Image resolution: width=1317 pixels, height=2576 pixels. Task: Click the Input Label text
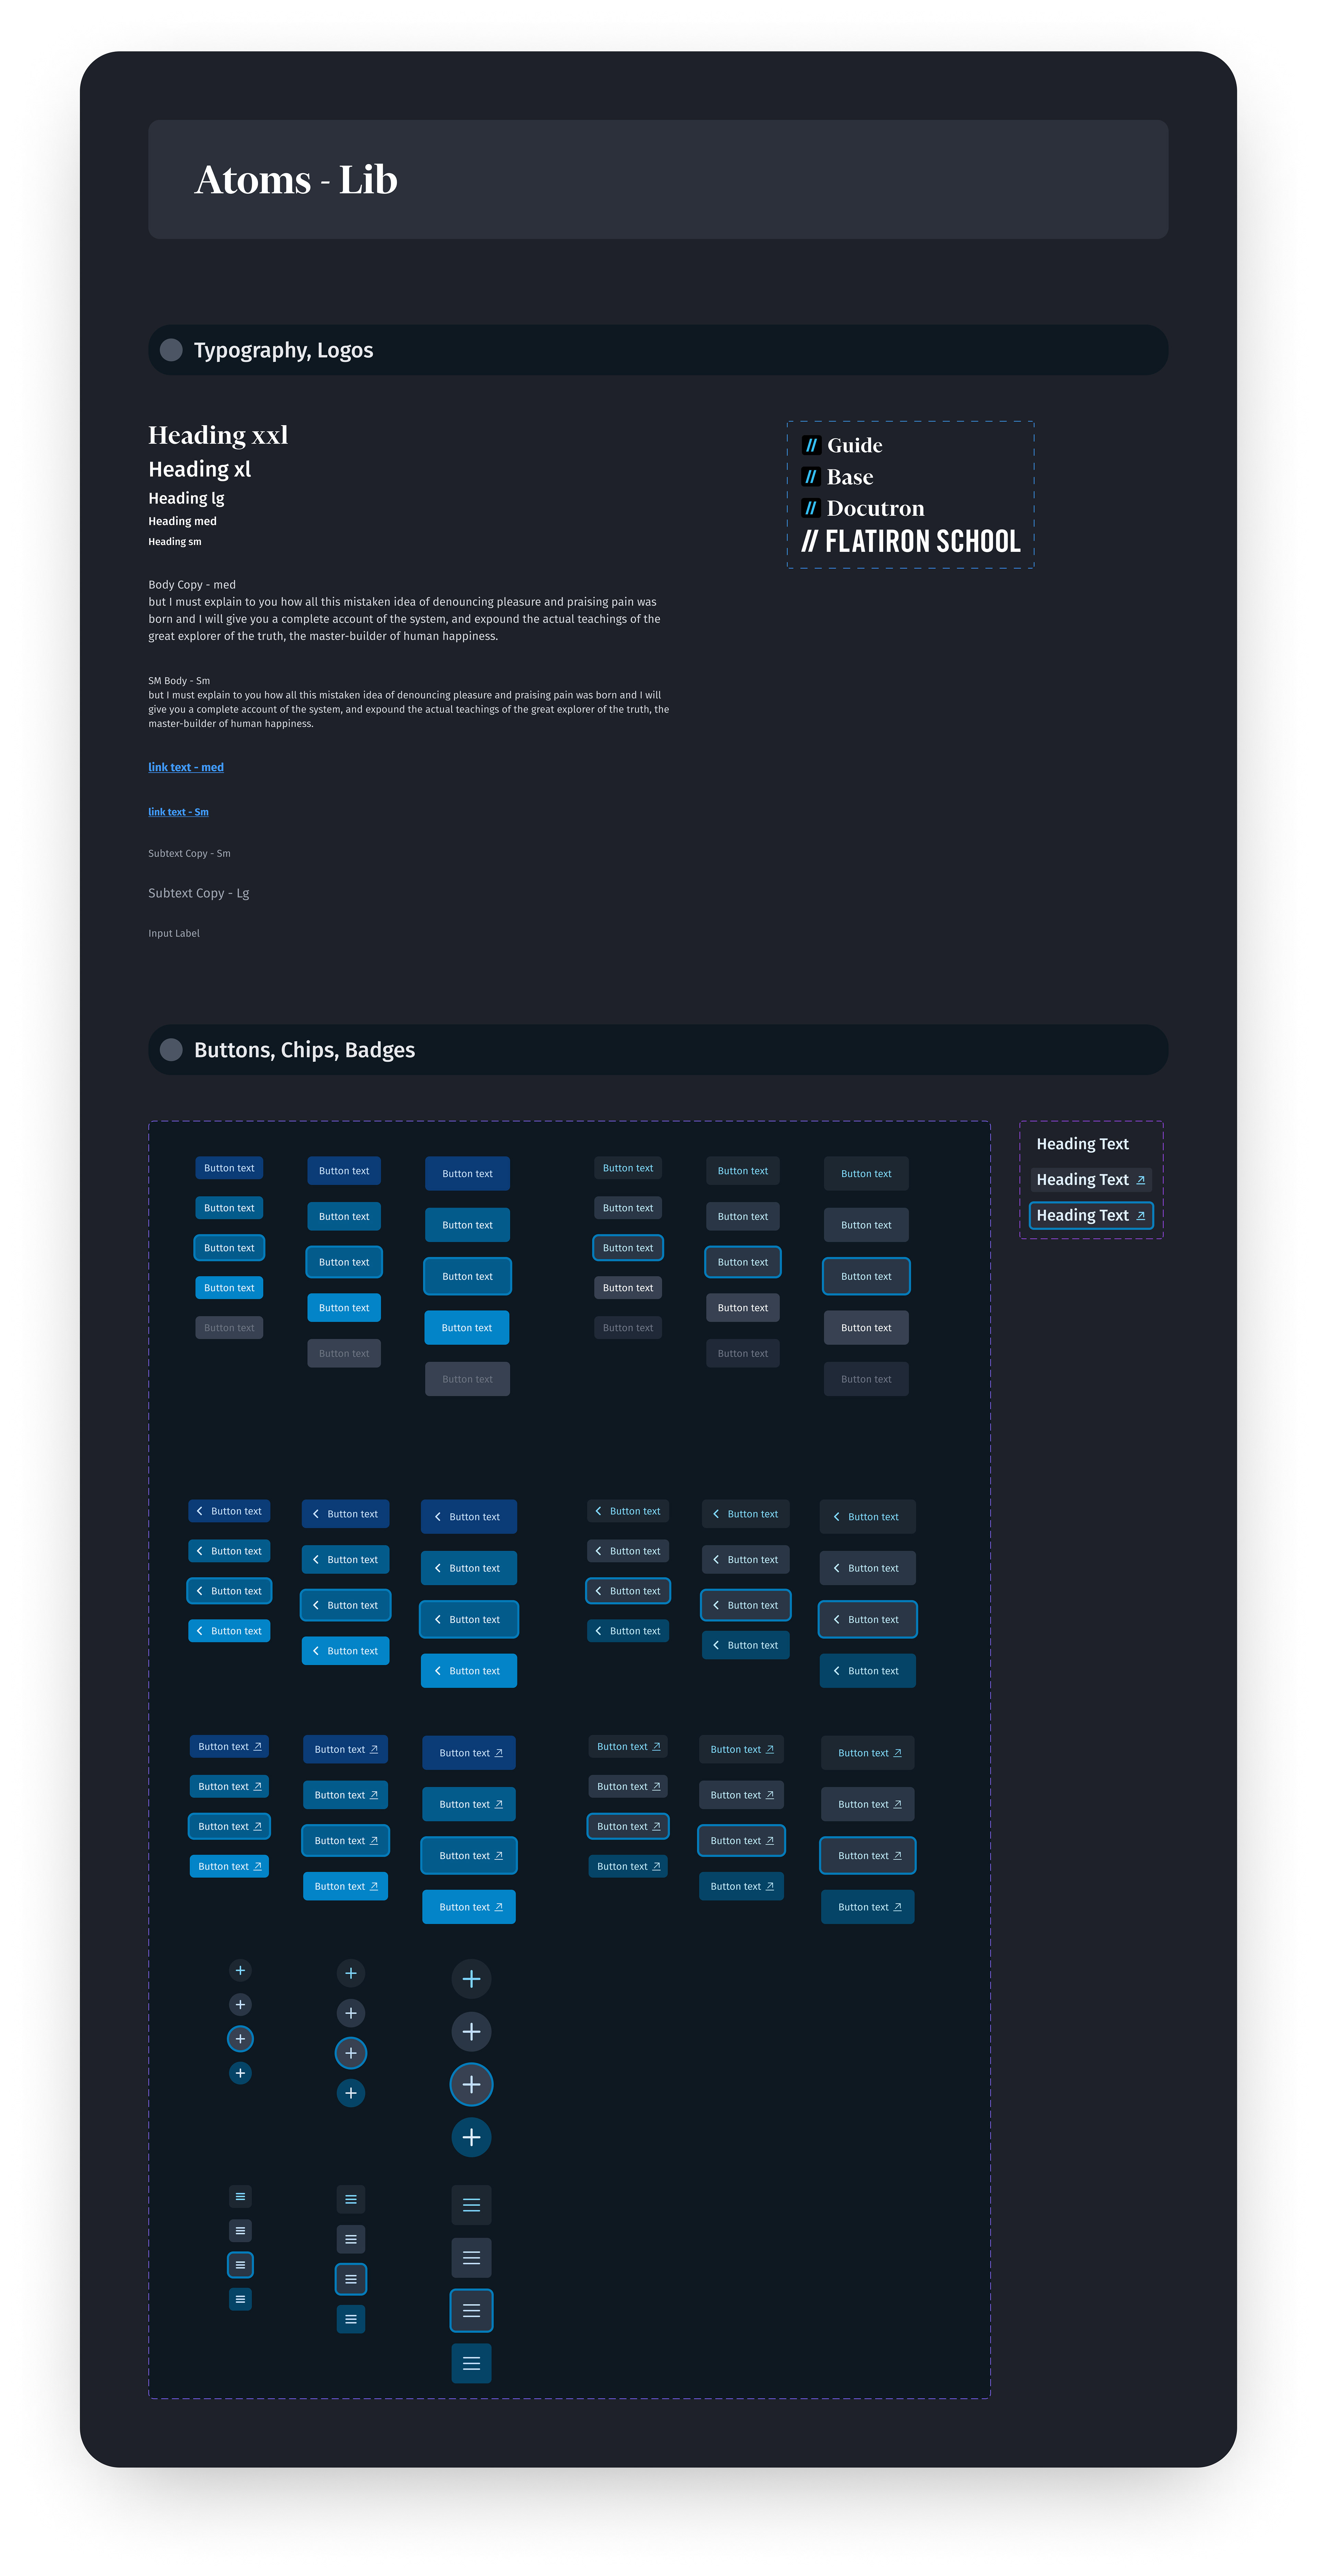(x=174, y=933)
